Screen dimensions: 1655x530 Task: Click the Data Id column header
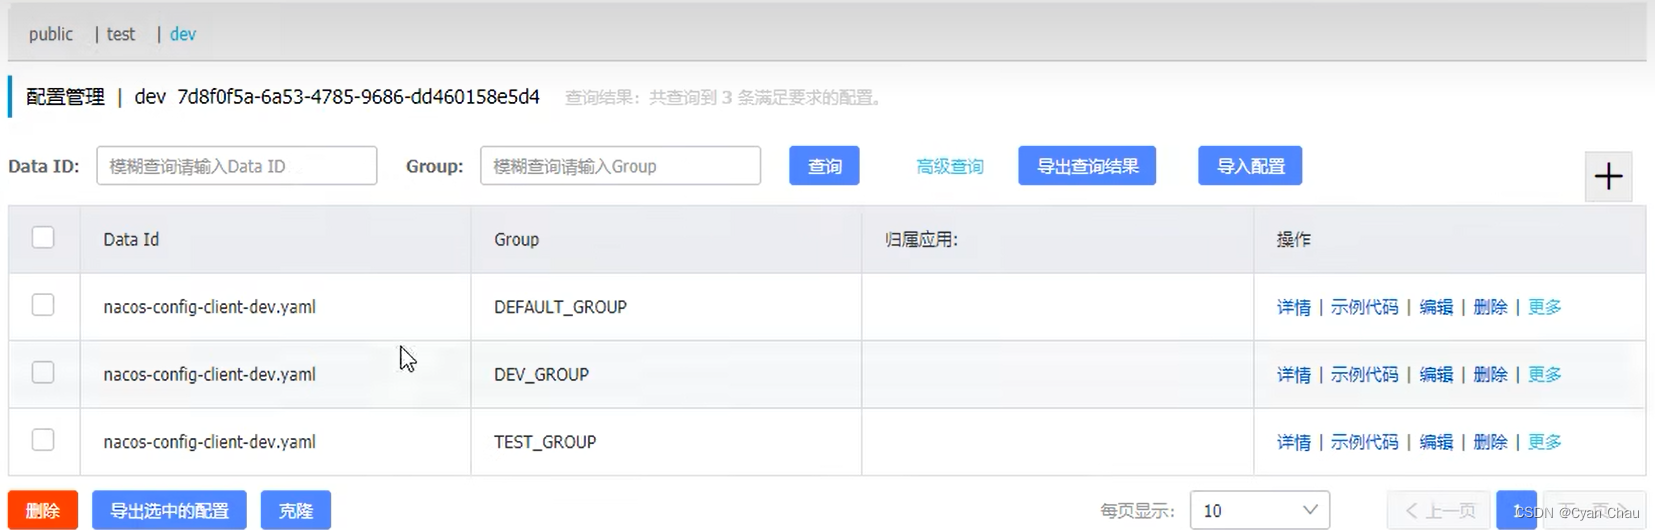click(x=131, y=239)
